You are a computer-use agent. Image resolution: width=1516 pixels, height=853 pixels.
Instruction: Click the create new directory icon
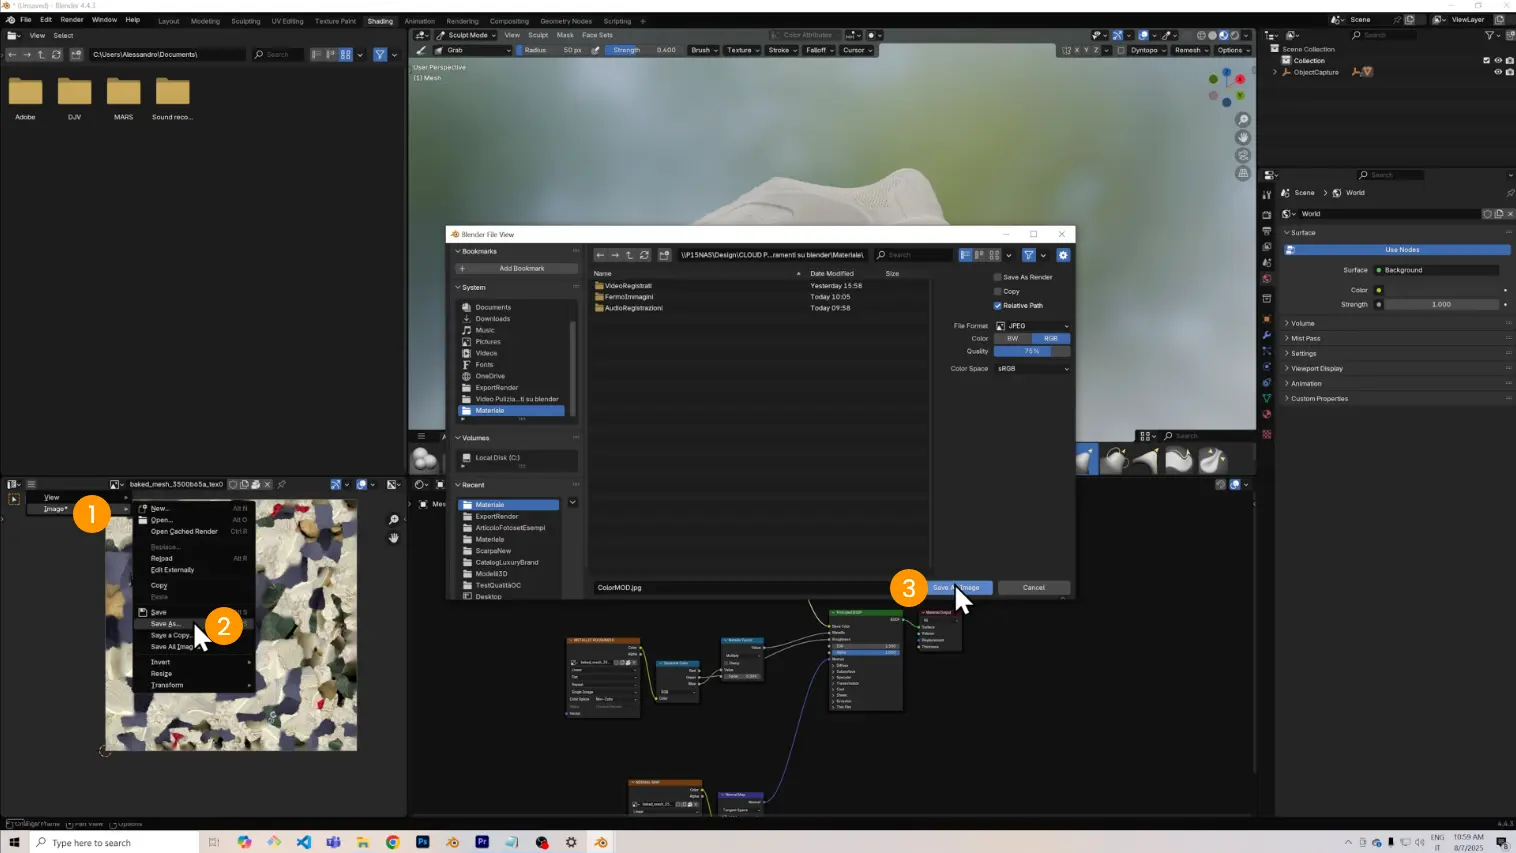tap(664, 255)
